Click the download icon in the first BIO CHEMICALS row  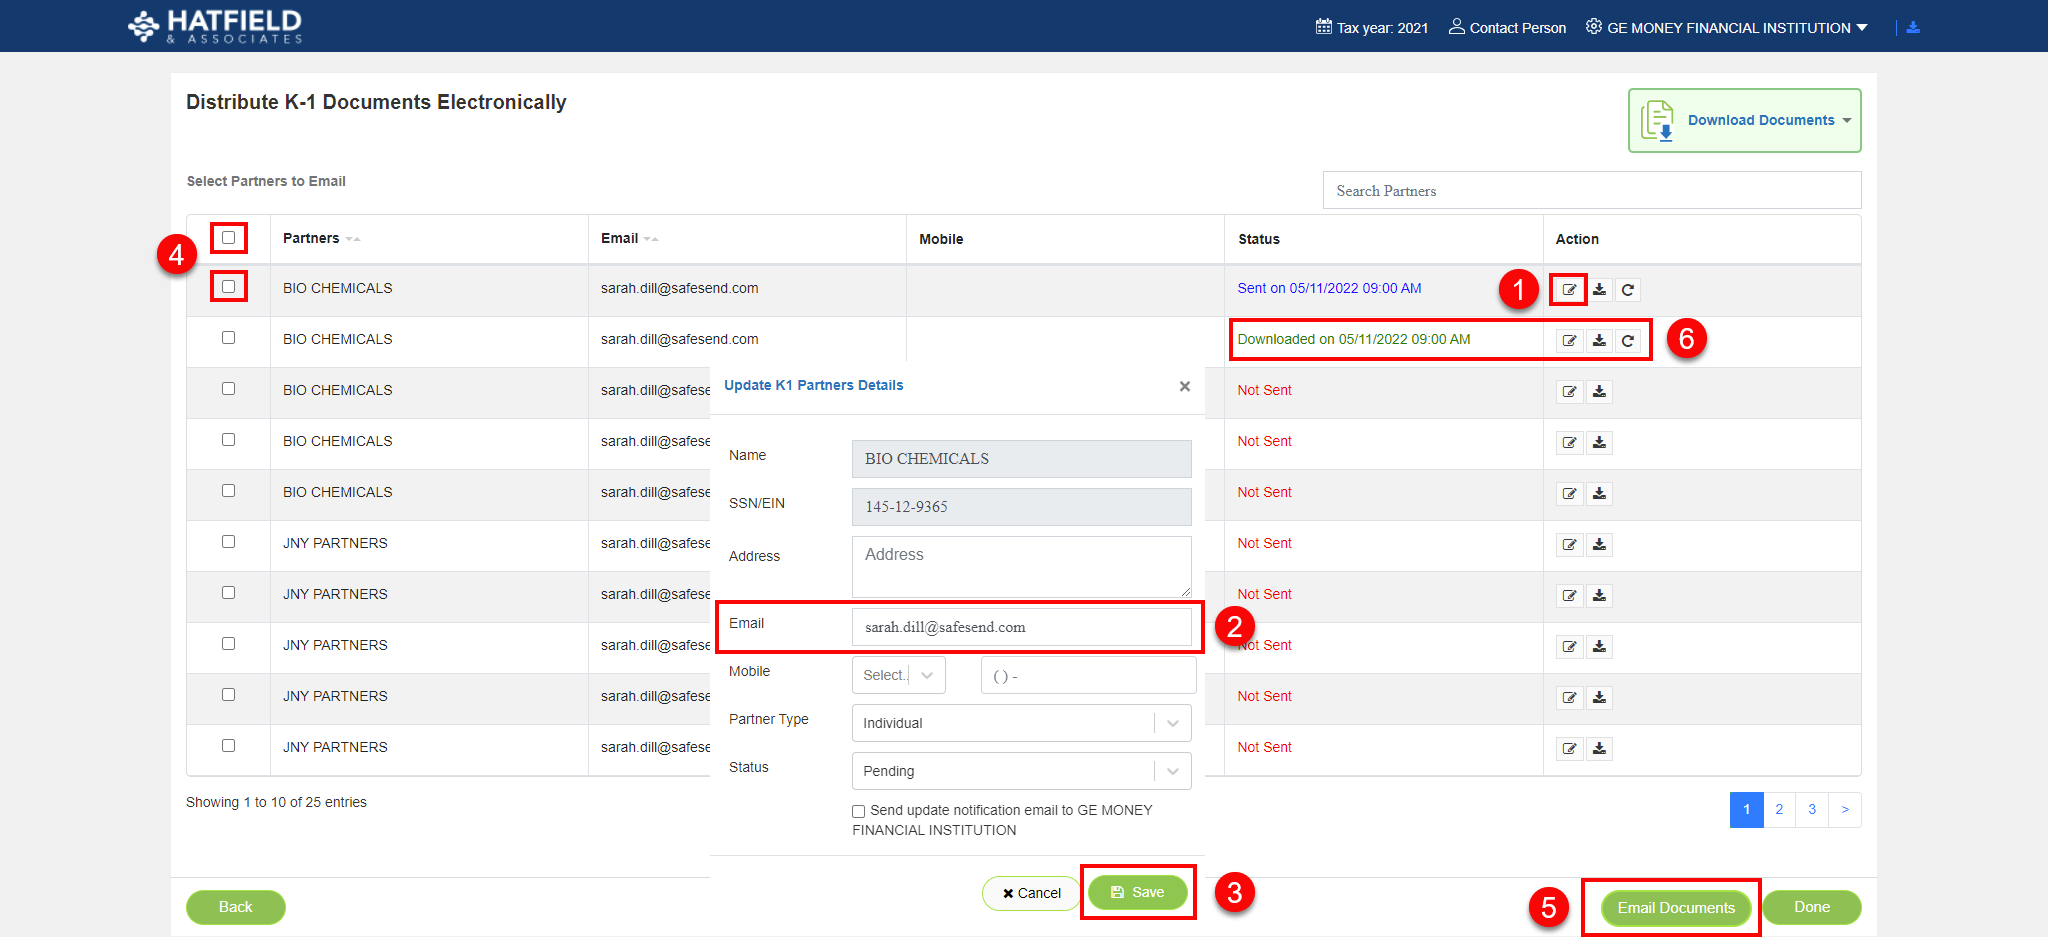[1599, 290]
